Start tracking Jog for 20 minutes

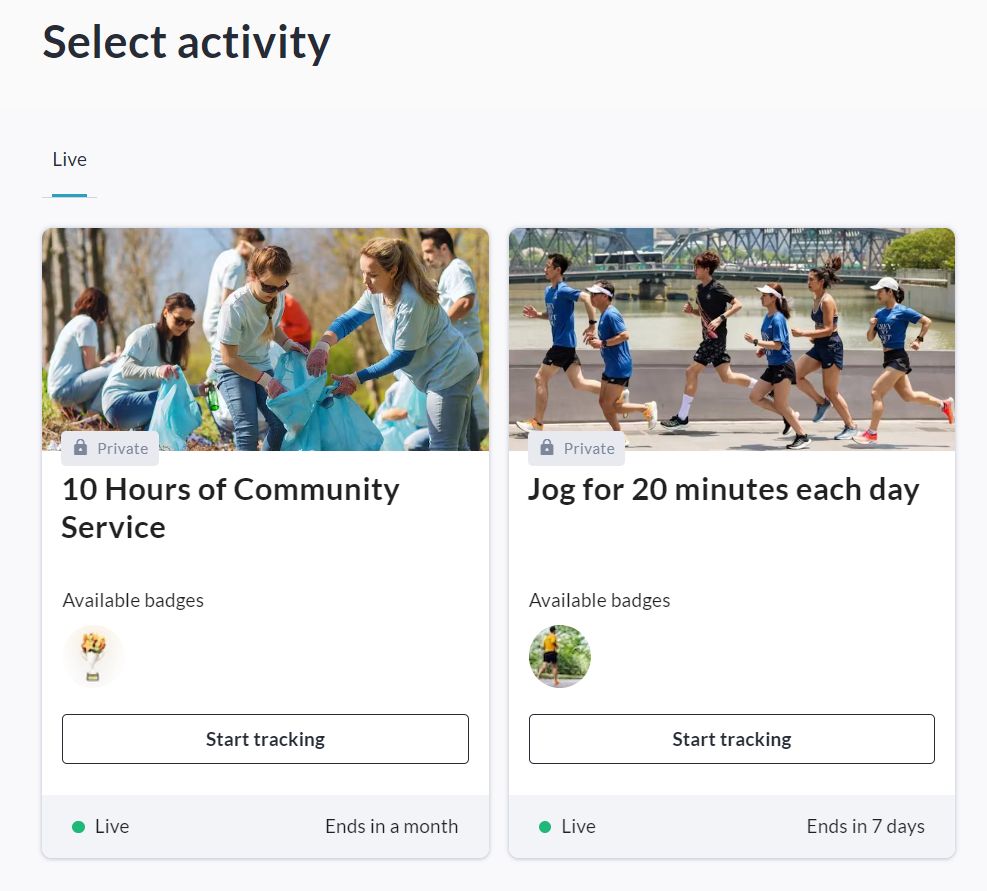point(731,740)
